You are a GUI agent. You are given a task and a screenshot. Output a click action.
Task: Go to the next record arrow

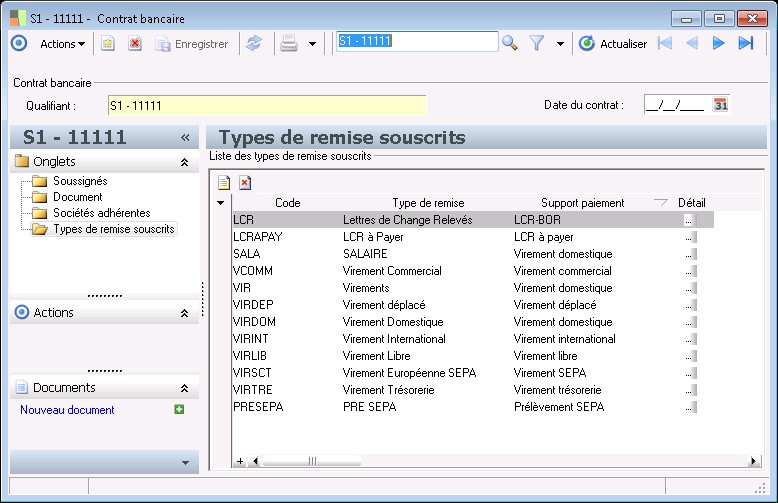tap(718, 43)
